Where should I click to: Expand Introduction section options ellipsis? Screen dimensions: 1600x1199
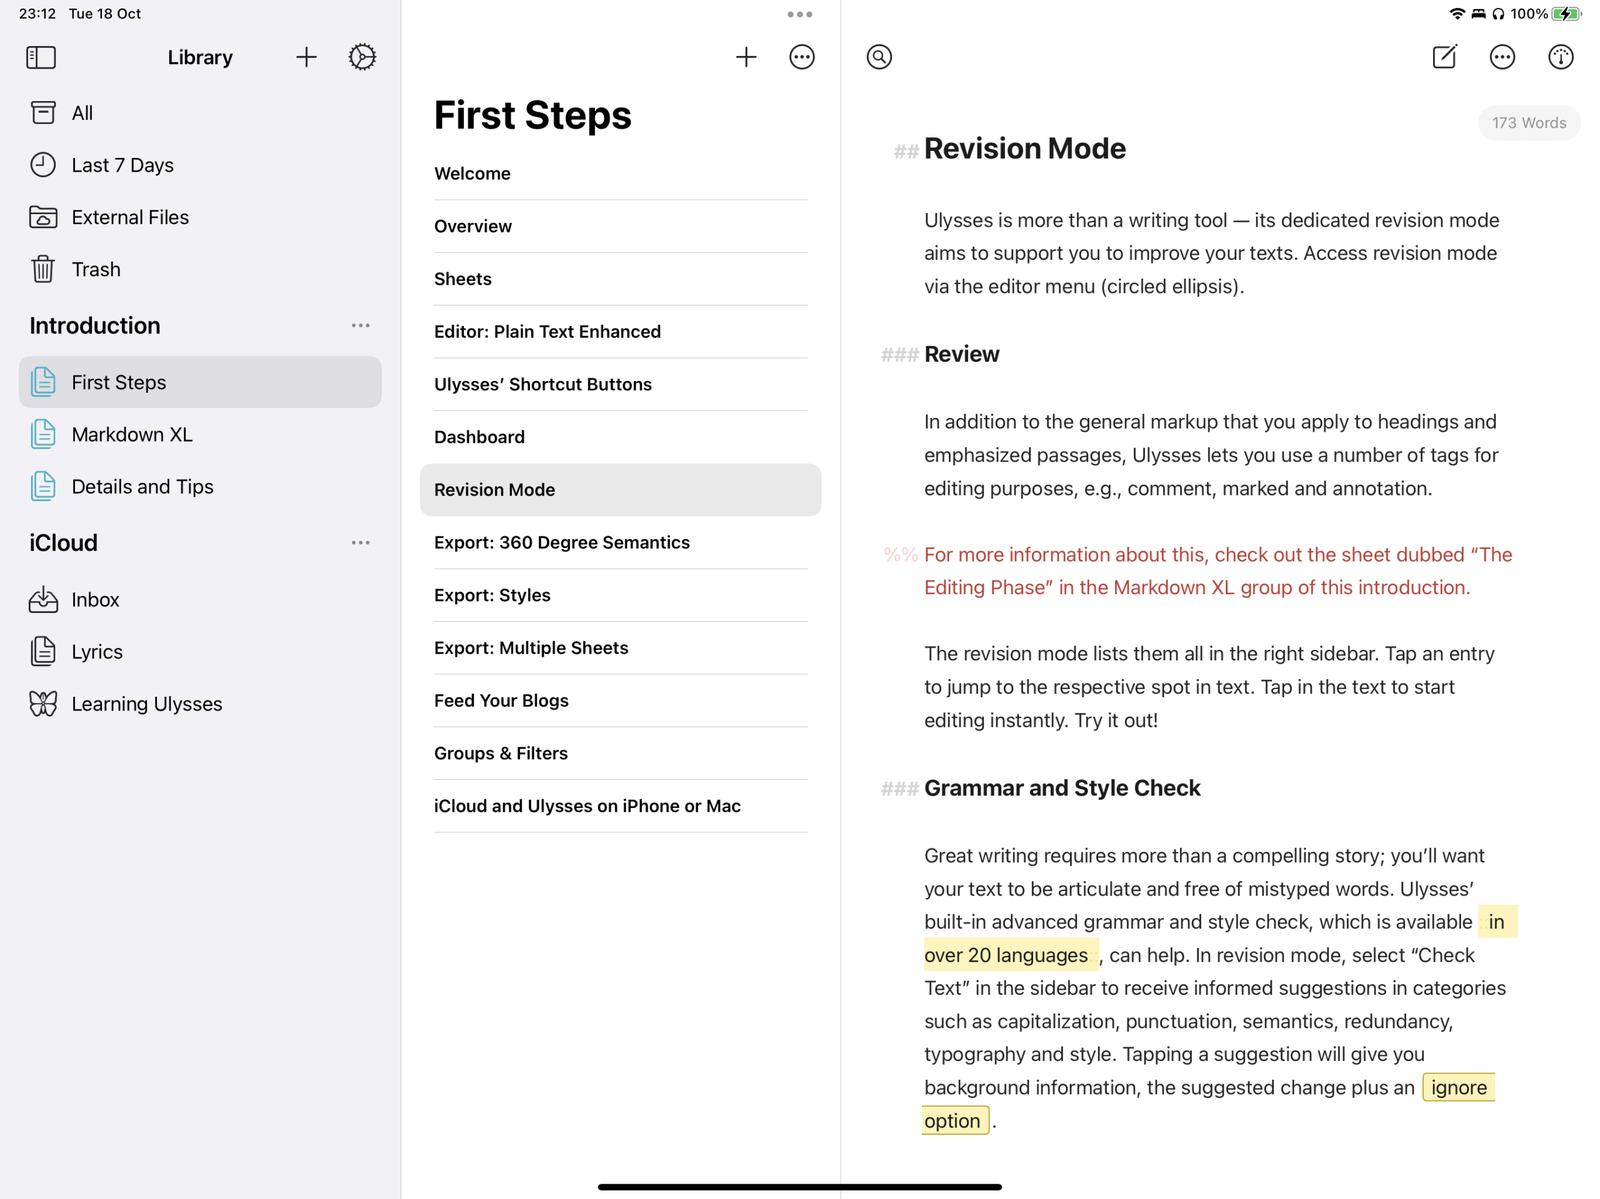361,326
